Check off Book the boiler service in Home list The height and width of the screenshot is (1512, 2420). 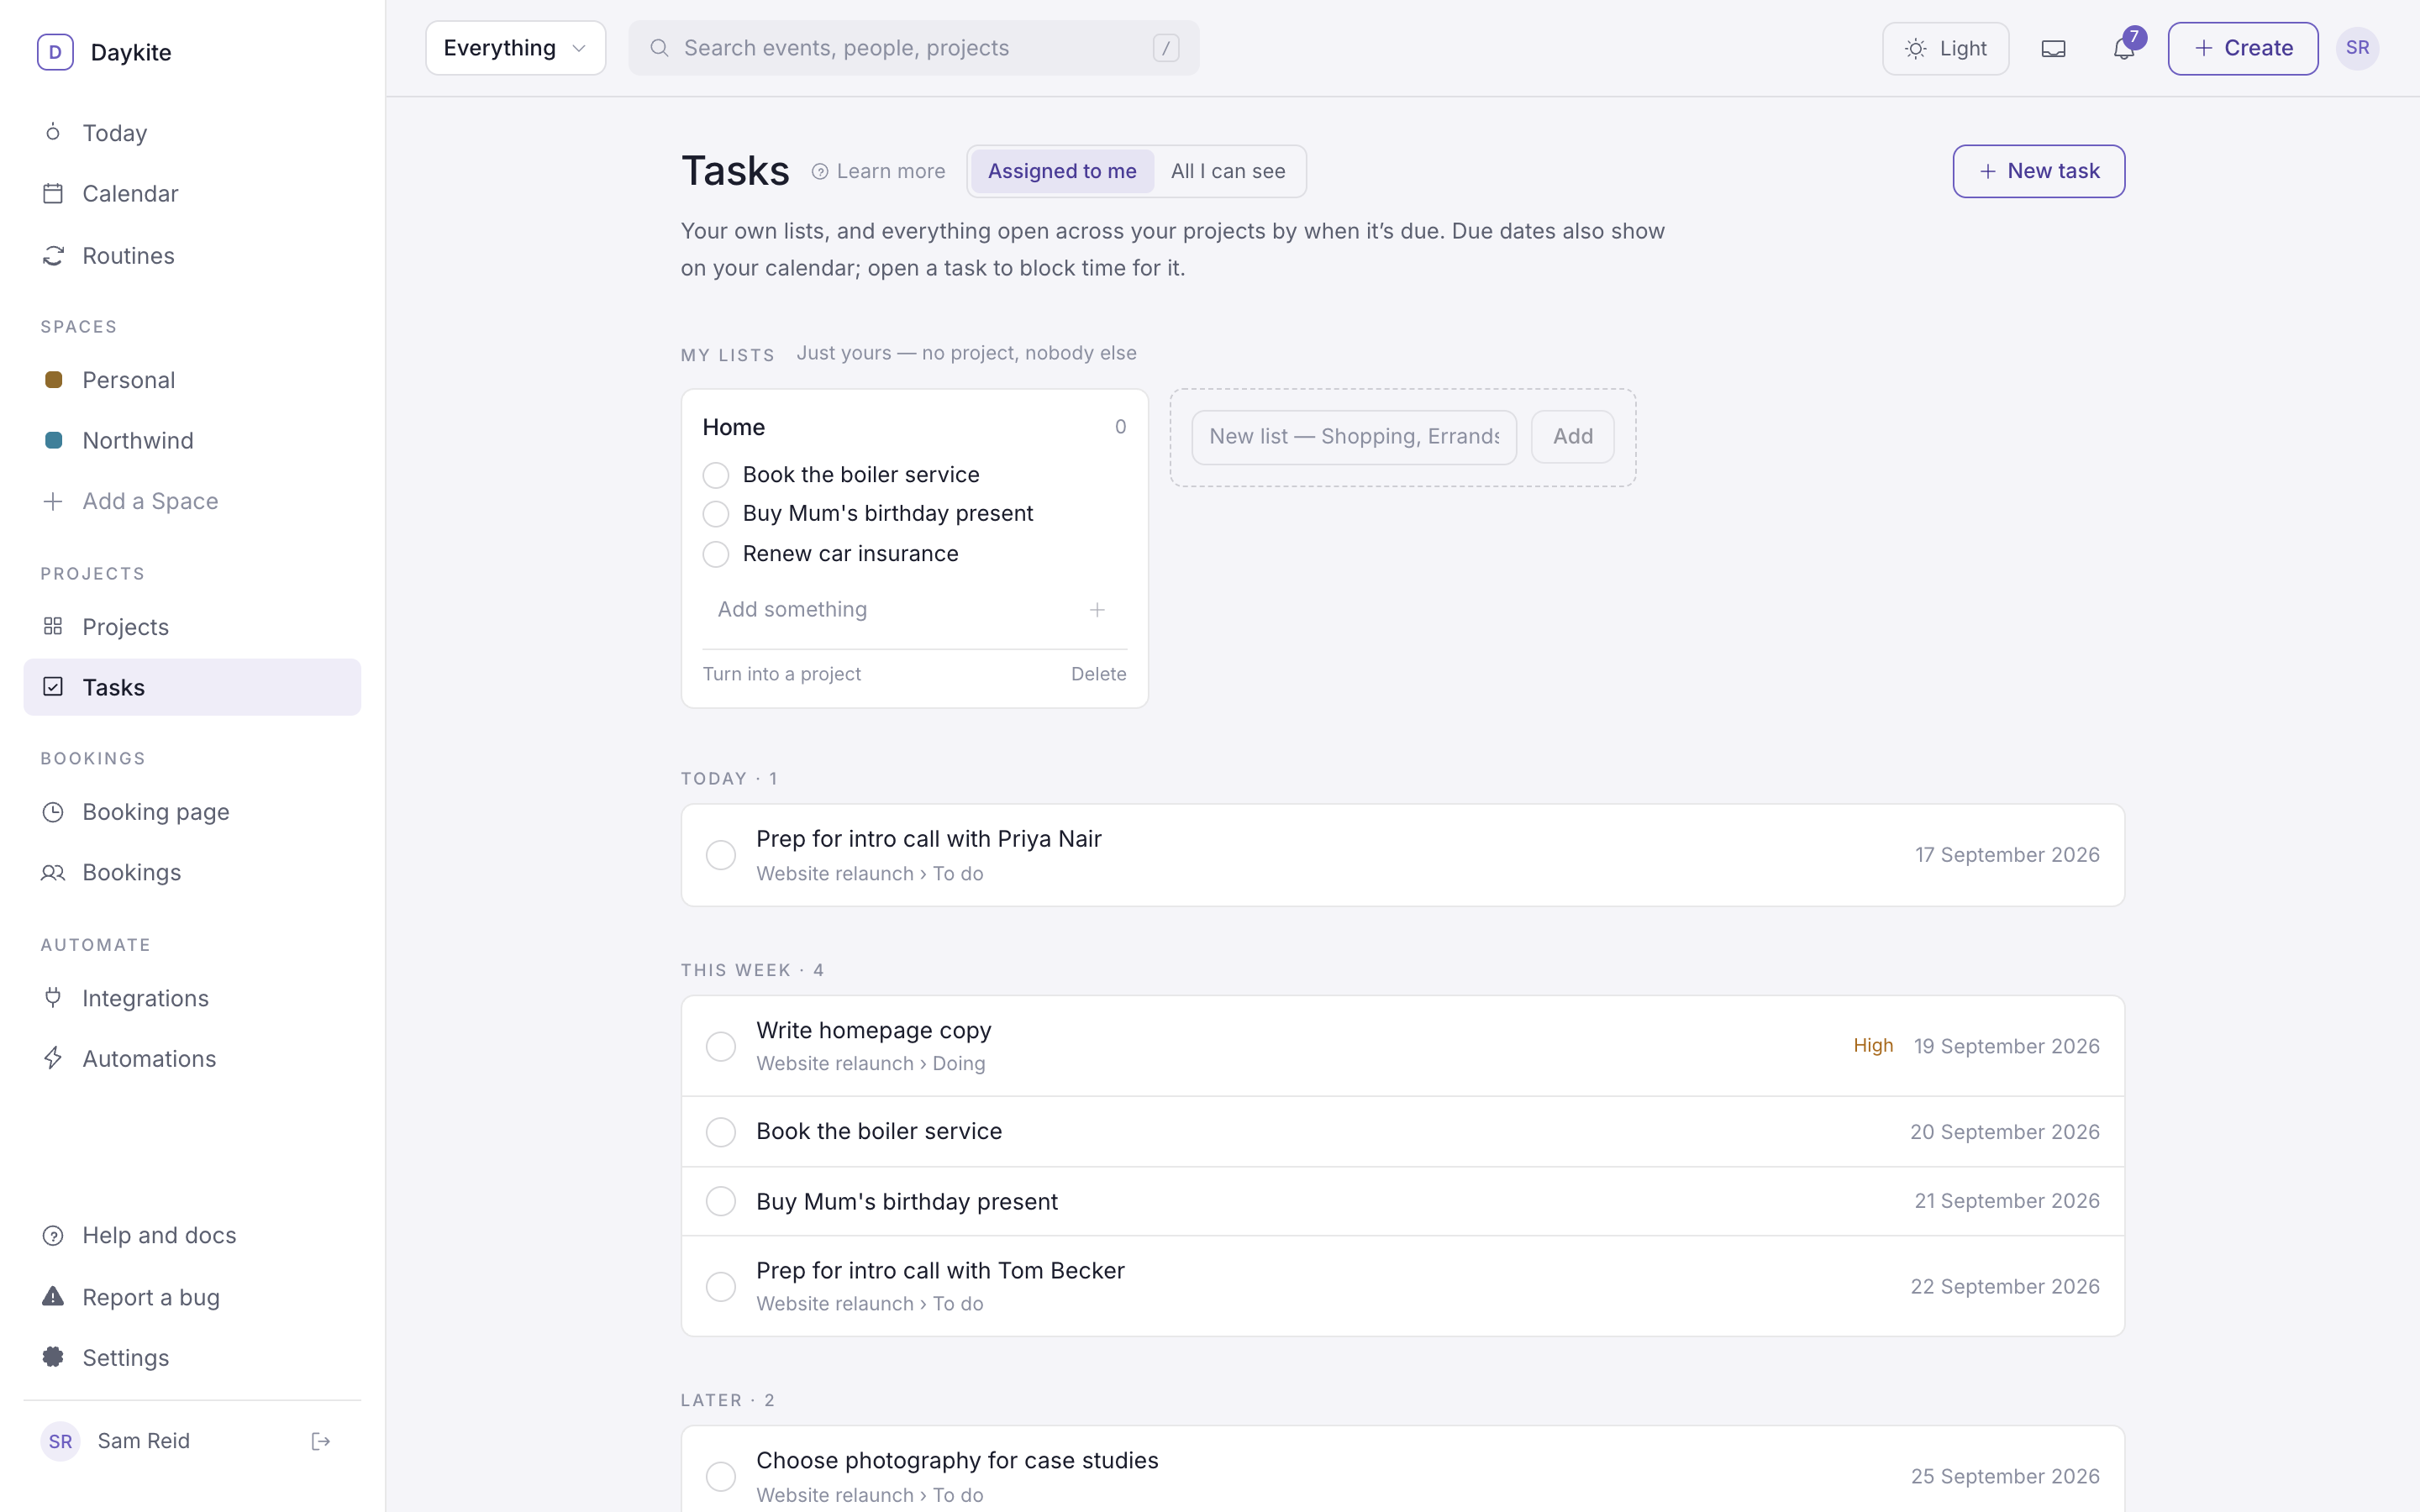point(716,475)
